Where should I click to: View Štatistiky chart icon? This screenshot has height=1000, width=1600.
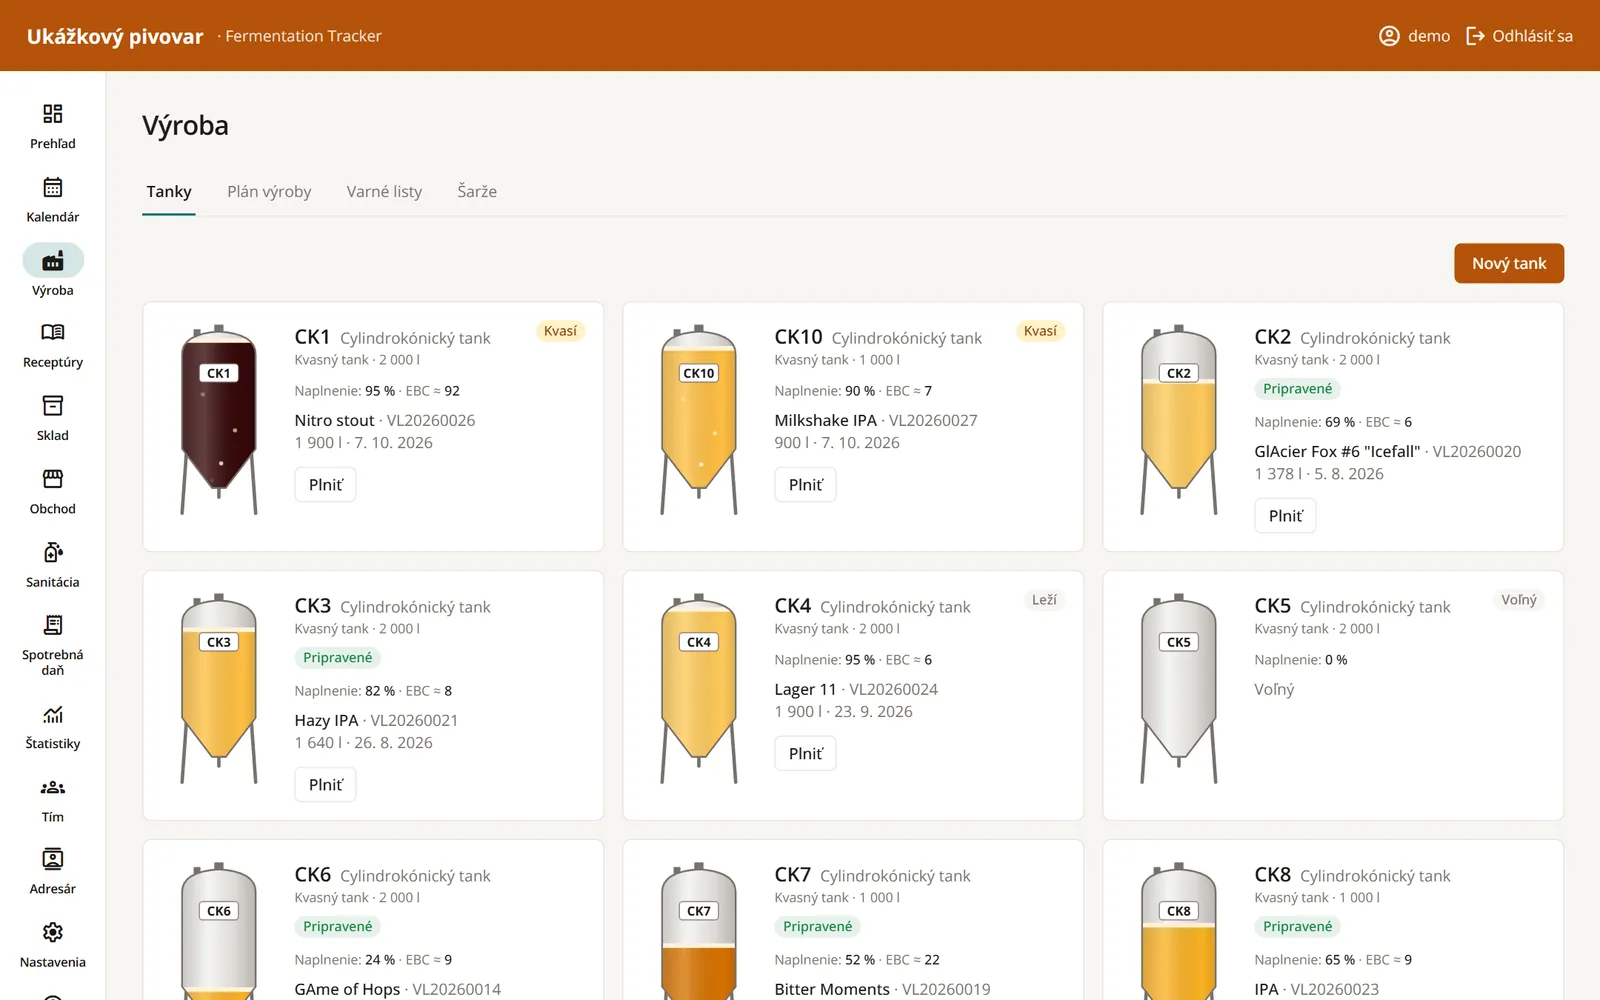[x=53, y=714]
